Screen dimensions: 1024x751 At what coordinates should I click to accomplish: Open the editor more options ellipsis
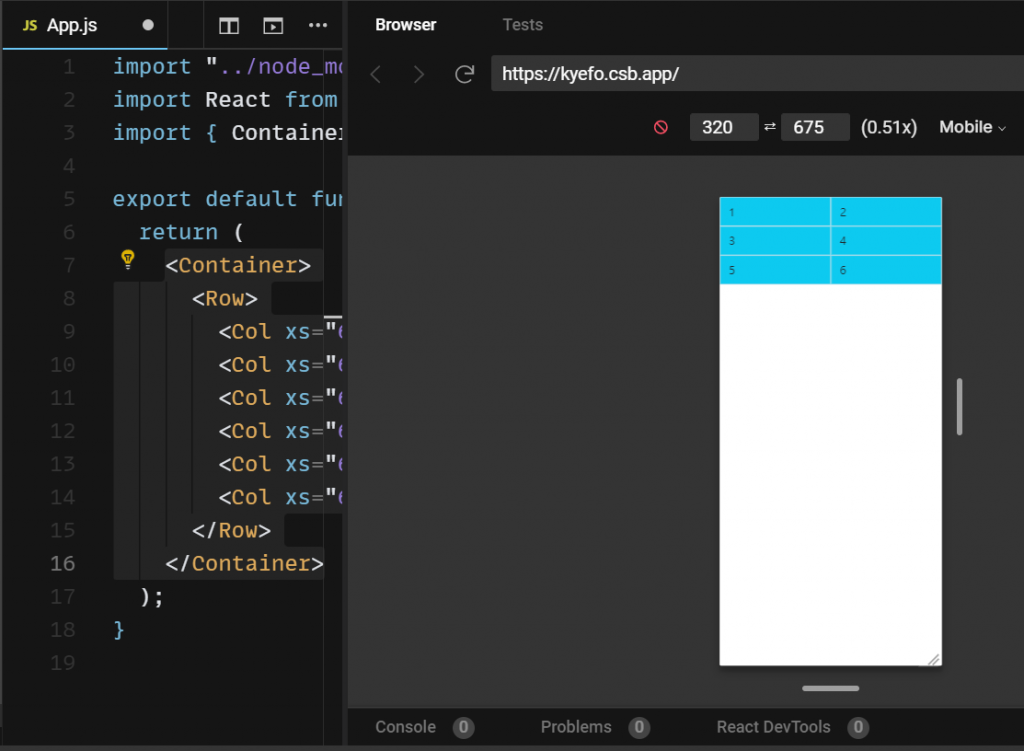point(318,25)
